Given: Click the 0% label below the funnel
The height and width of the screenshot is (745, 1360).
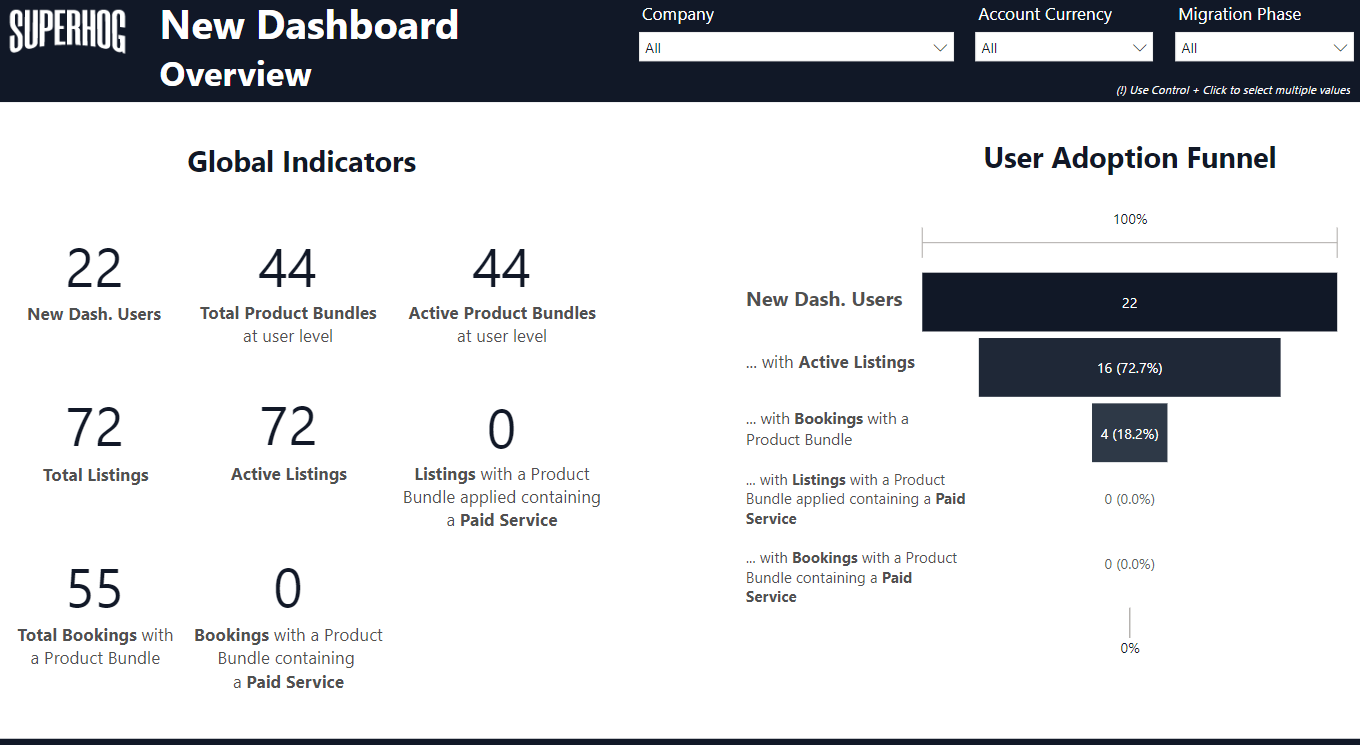Looking at the screenshot, I should coord(1129,648).
